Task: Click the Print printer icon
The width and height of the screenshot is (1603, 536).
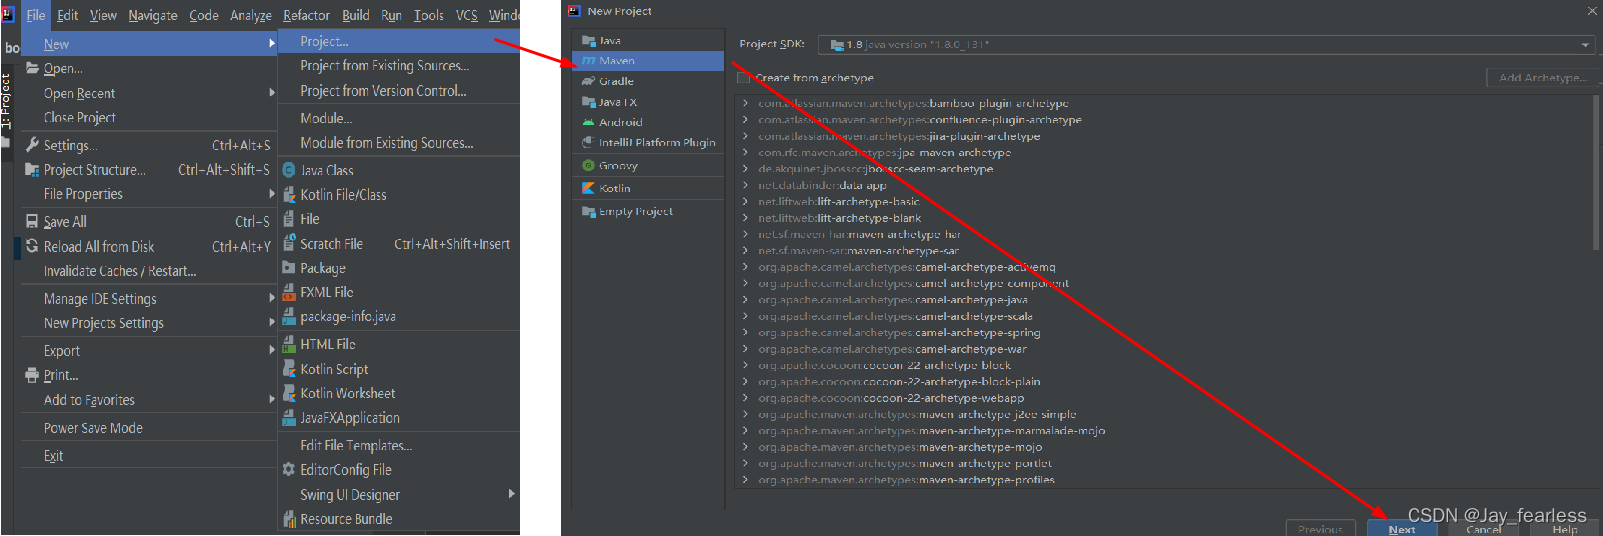Action: 32,376
